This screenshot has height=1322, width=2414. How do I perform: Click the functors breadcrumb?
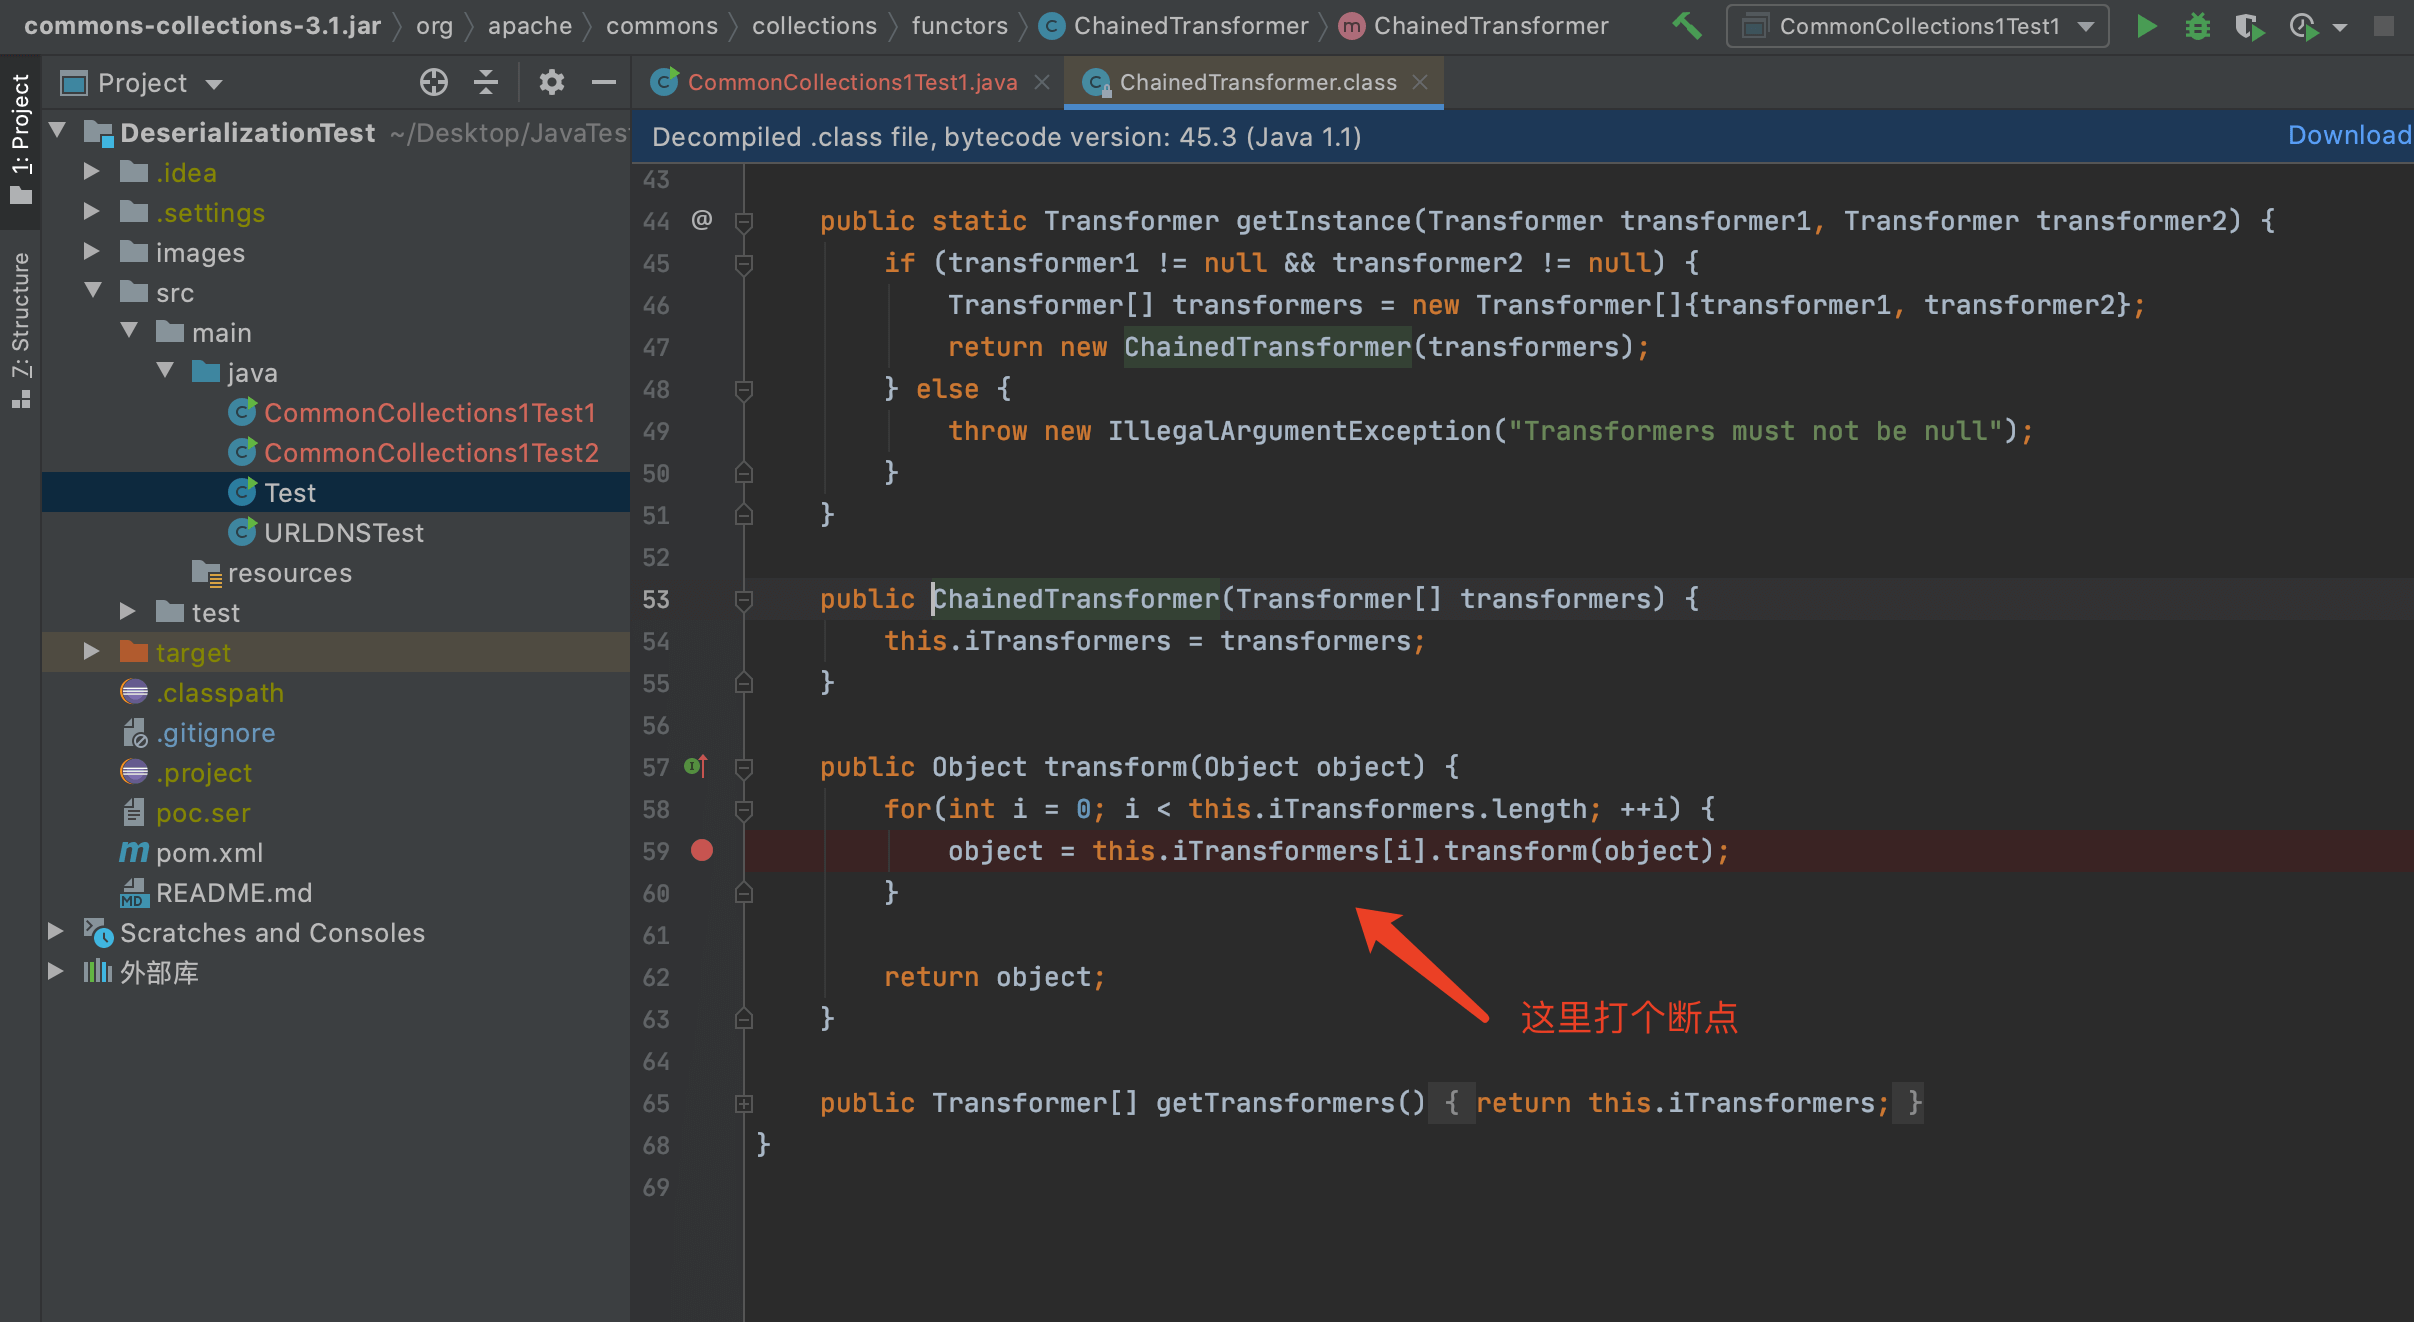tap(960, 26)
